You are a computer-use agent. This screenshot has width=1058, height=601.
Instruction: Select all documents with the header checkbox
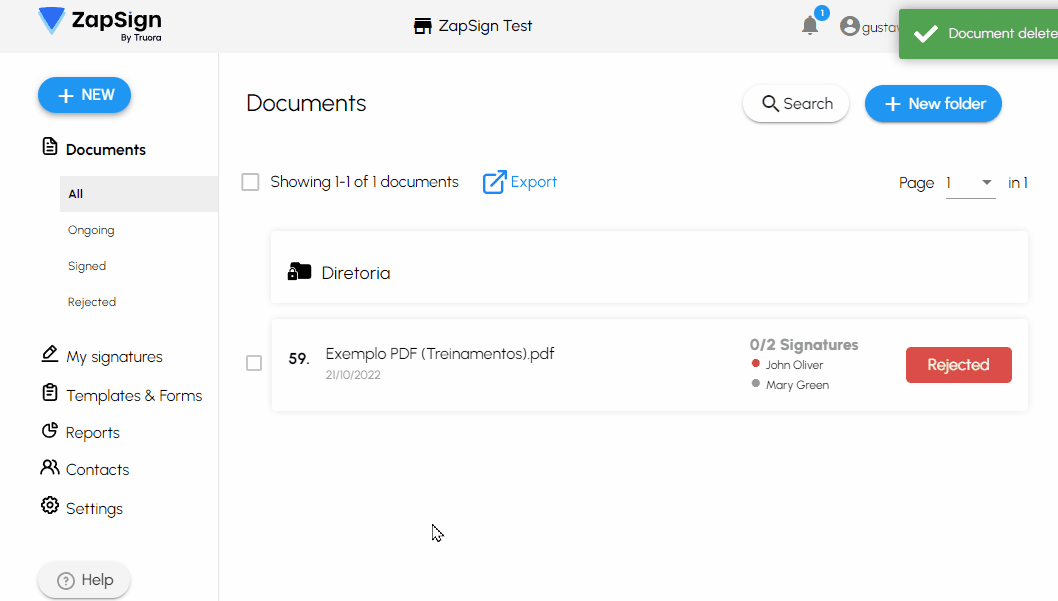[250, 182]
